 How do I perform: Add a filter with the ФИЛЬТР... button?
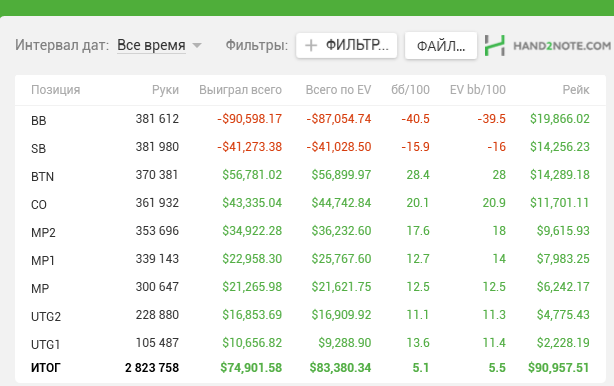[347, 45]
